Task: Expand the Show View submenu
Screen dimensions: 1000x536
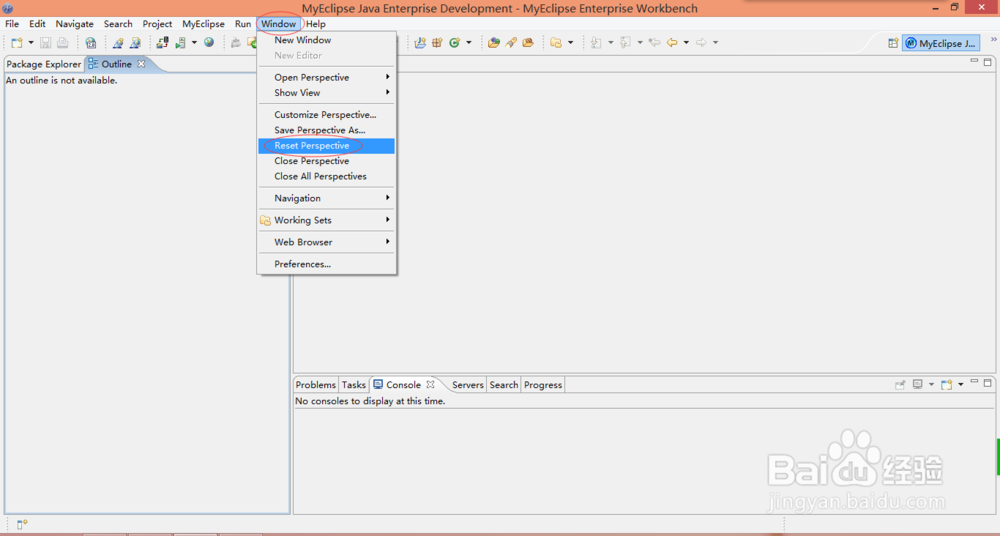Action: (x=326, y=93)
